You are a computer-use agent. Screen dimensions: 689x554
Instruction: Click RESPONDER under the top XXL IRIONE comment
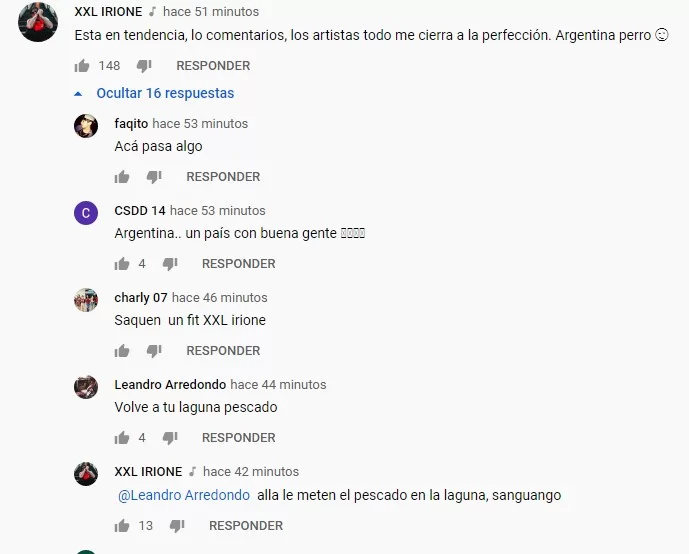point(213,66)
